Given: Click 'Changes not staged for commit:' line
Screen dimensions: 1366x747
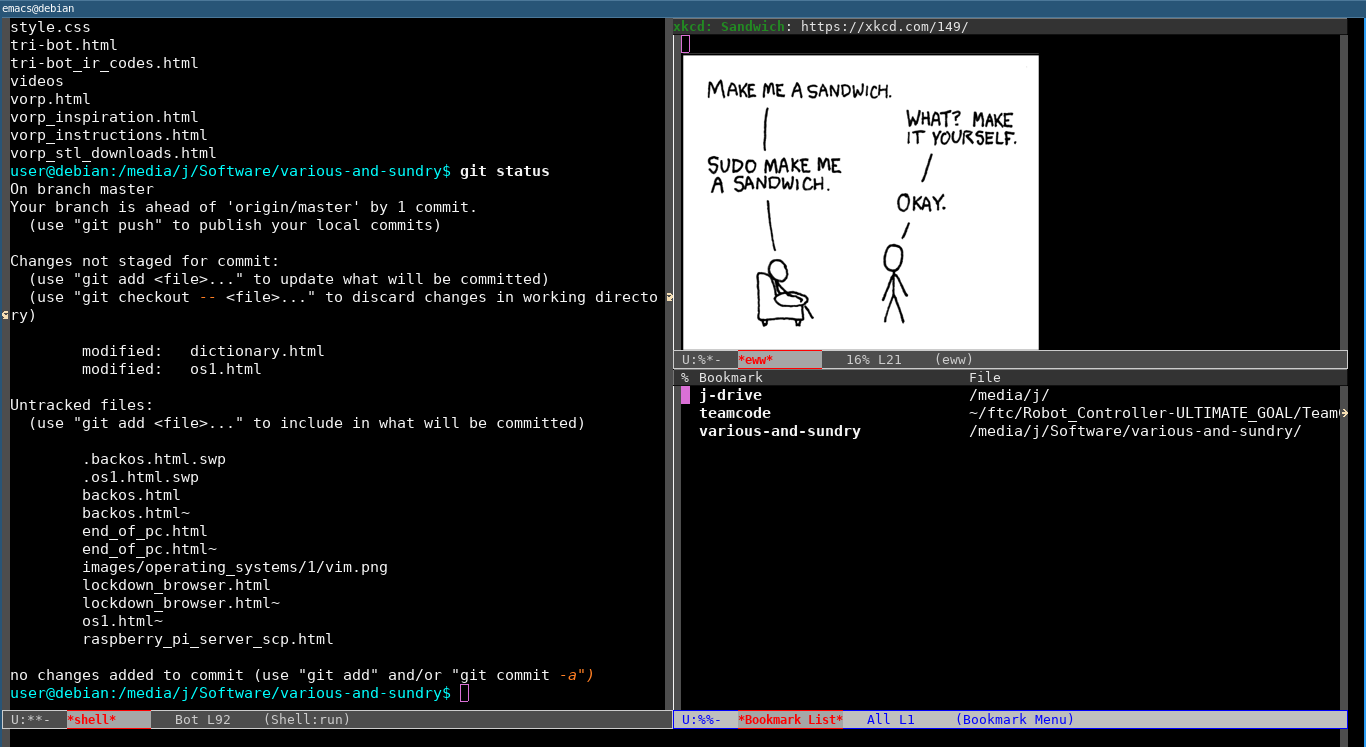Looking at the screenshot, I should (145, 261).
